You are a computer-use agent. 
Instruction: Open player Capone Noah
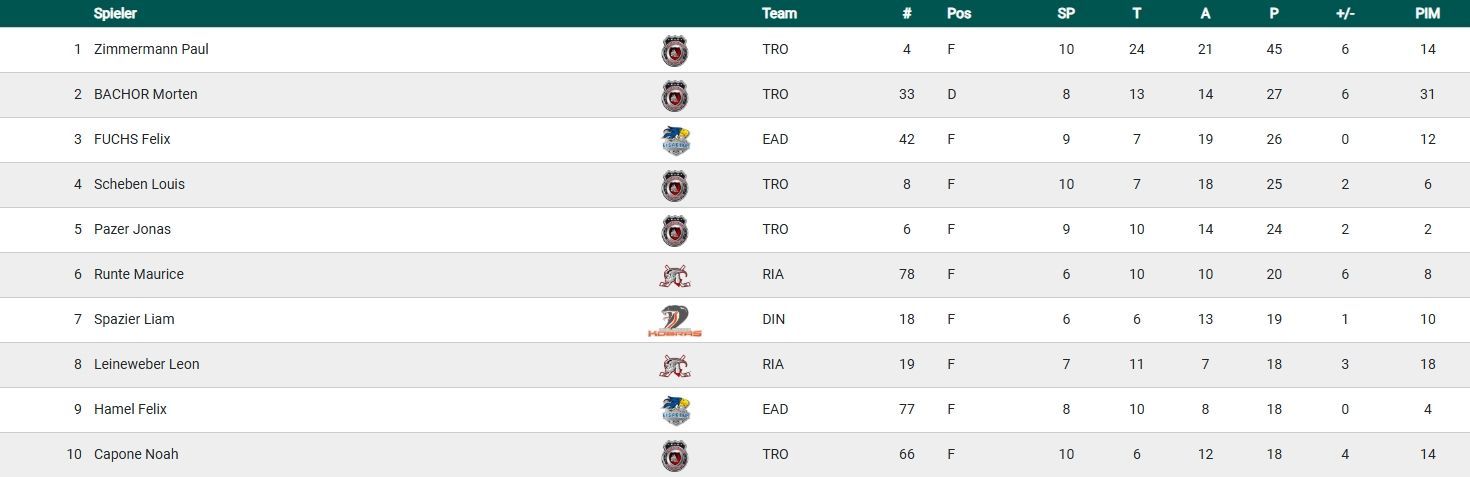coord(136,454)
